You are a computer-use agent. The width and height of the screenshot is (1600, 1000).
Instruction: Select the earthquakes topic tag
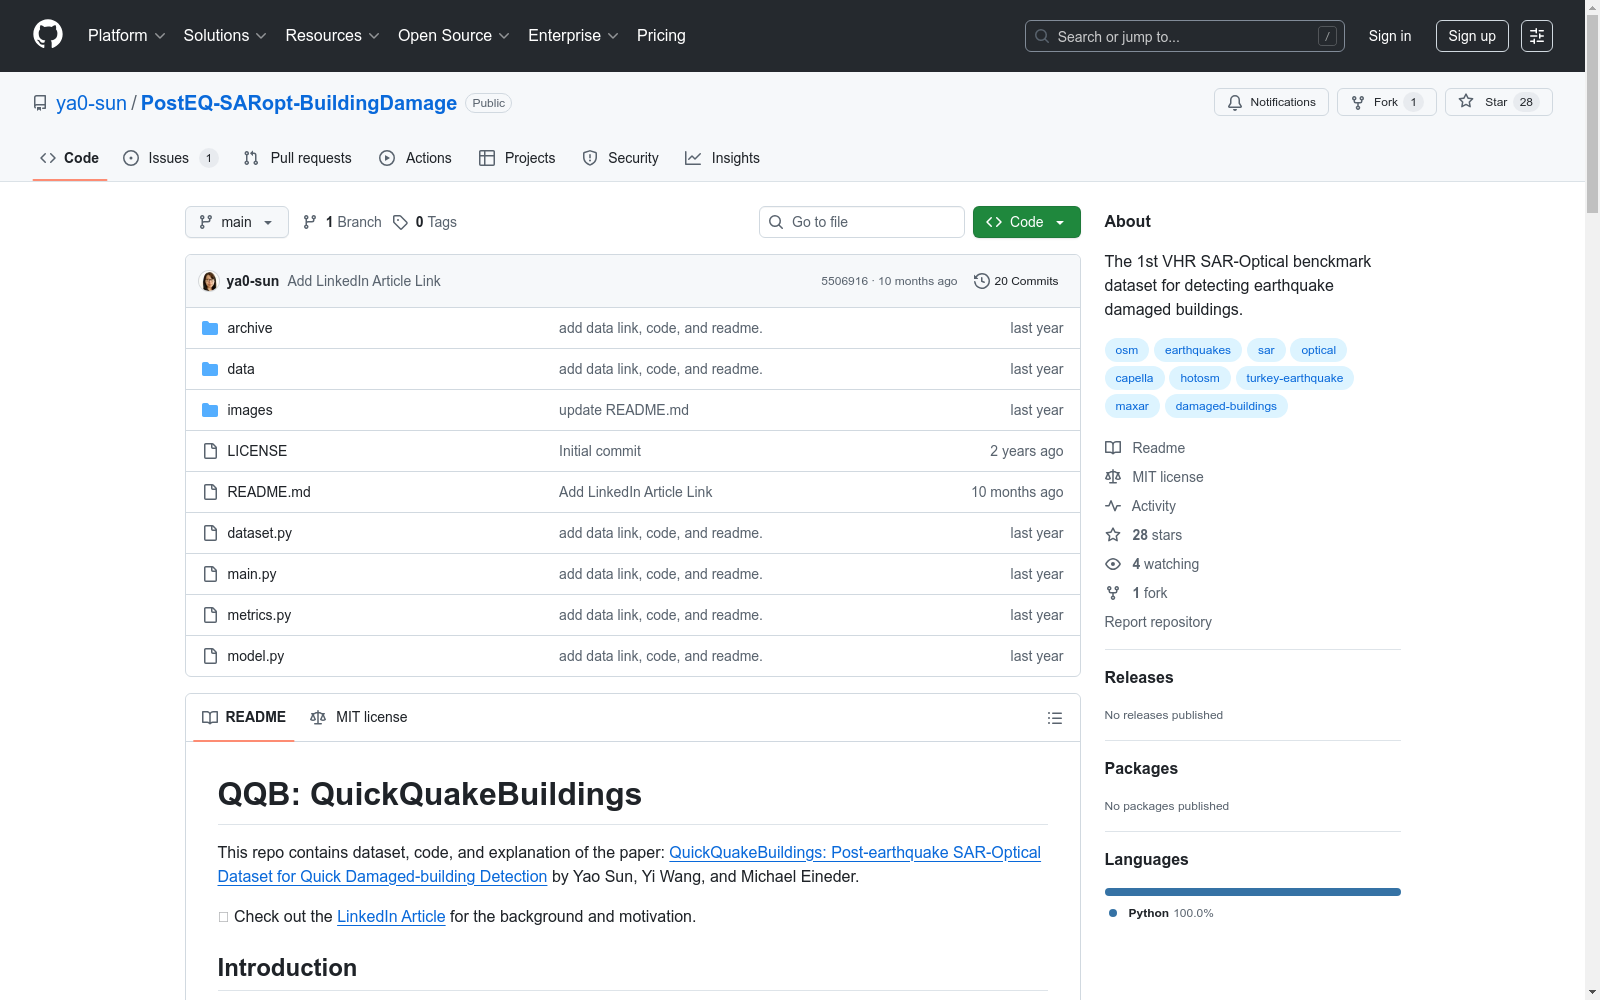[x=1197, y=350]
